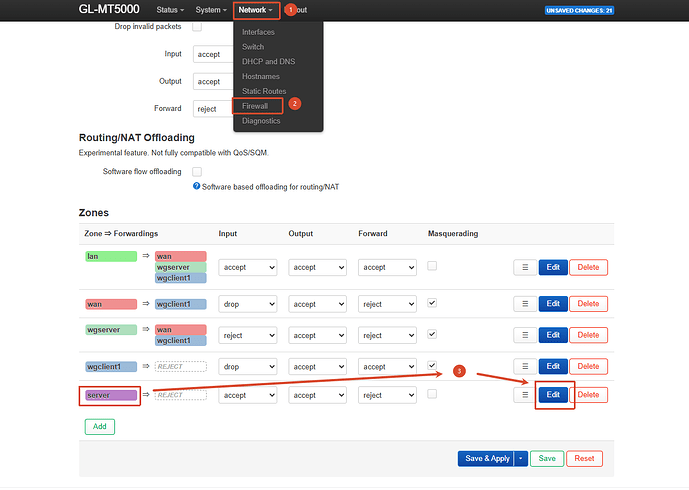
Task: Open server zone Output dropdown
Action: [317, 395]
